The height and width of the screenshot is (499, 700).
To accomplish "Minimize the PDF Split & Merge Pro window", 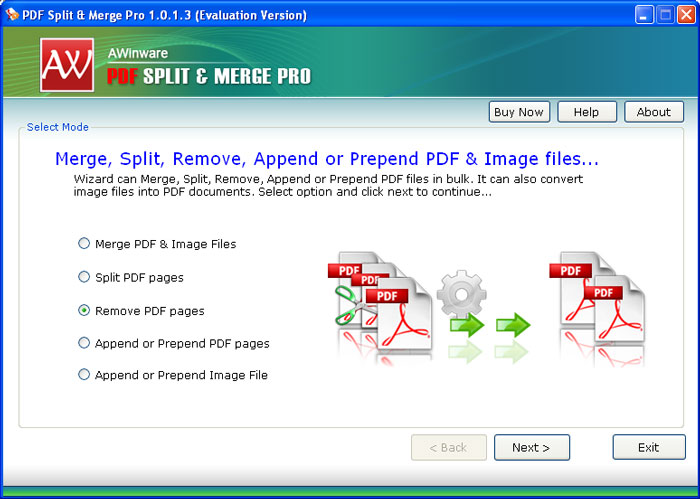I will [644, 15].
